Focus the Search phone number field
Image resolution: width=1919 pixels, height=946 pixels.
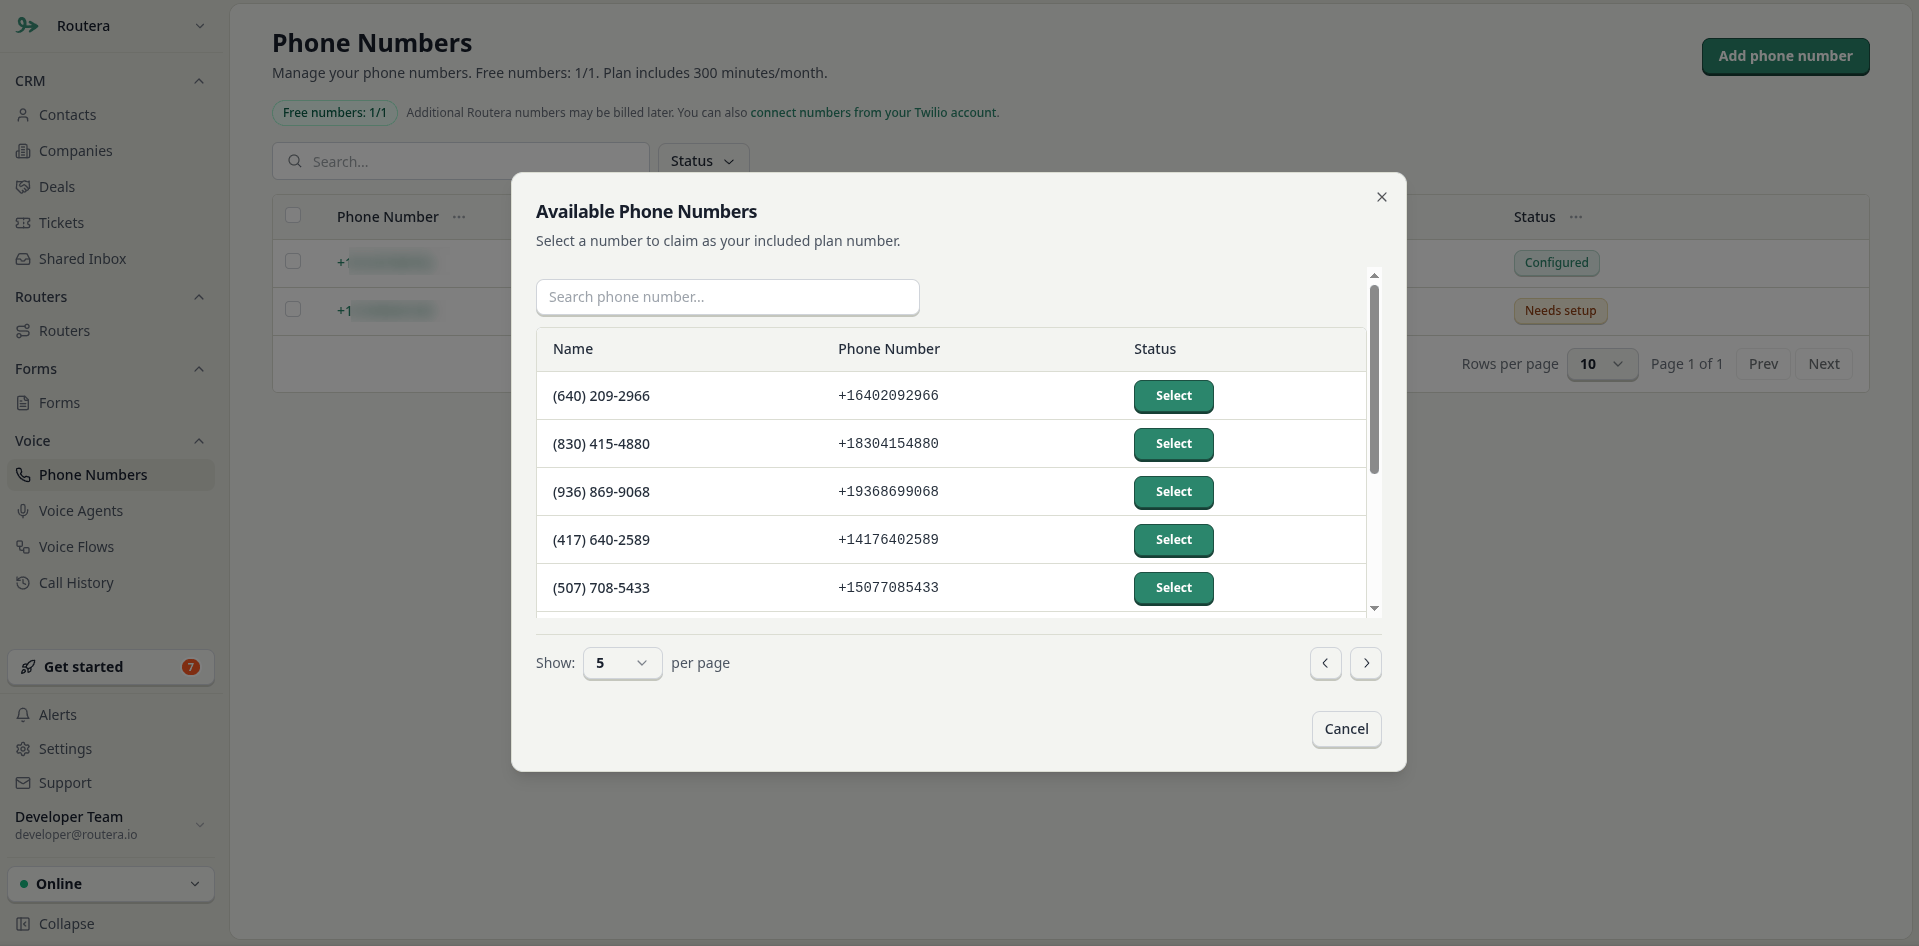point(727,297)
